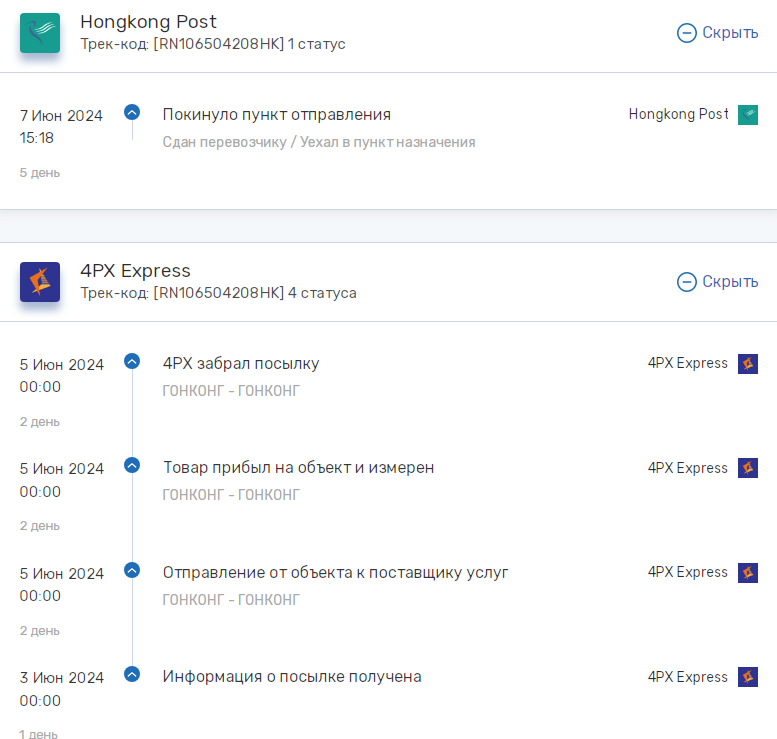Viewport: 777px width, 739px height.
Task: Expand 'Товар прибыл на объект' timeline chevron
Action: coord(132,465)
